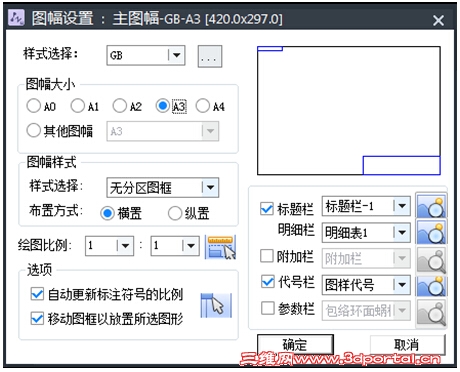Click the 代号栏 preview icon
460x372 pixels.
tap(431, 285)
